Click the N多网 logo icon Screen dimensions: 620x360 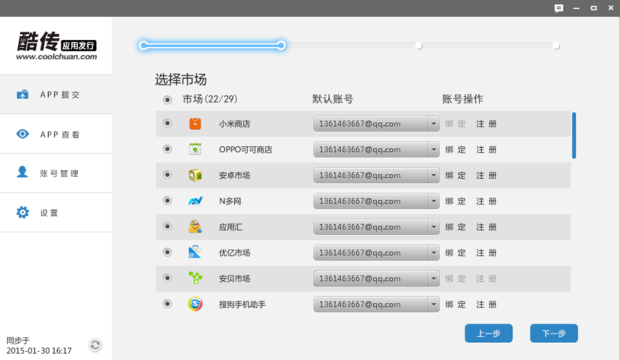195,201
